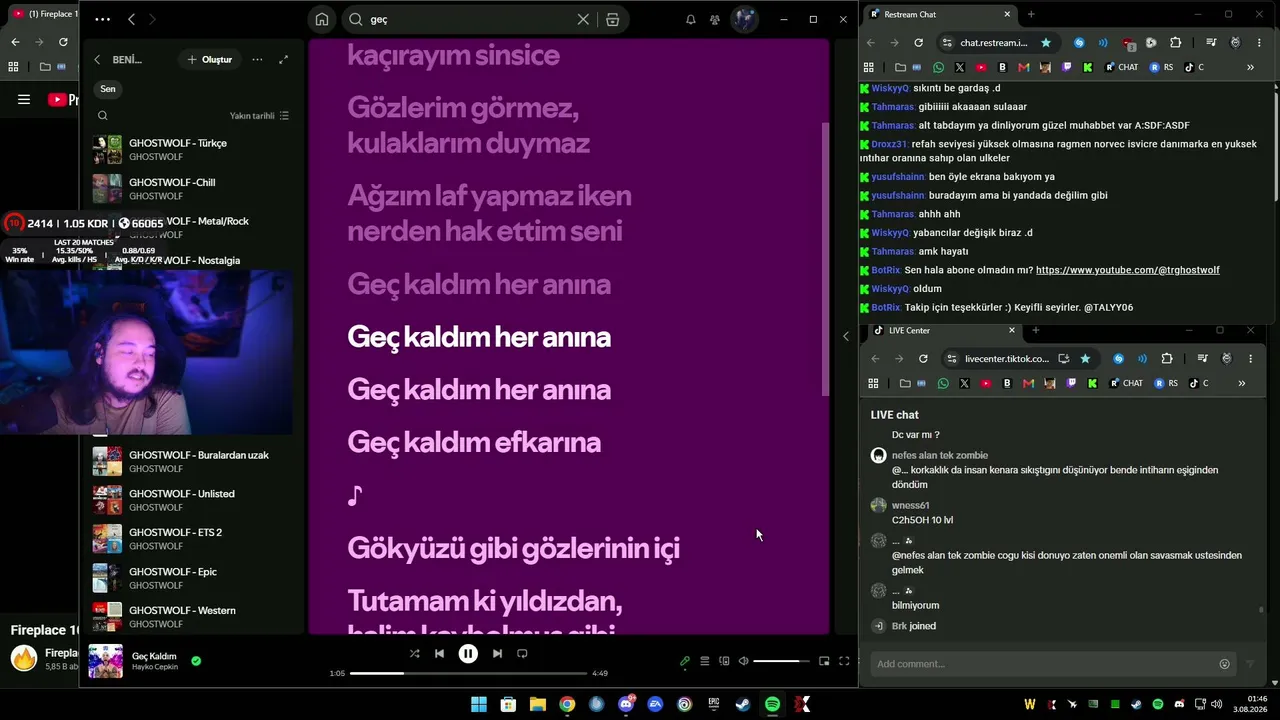Open the Spotify three-dot app menu
The width and height of the screenshot is (1280, 720).
pos(103,19)
